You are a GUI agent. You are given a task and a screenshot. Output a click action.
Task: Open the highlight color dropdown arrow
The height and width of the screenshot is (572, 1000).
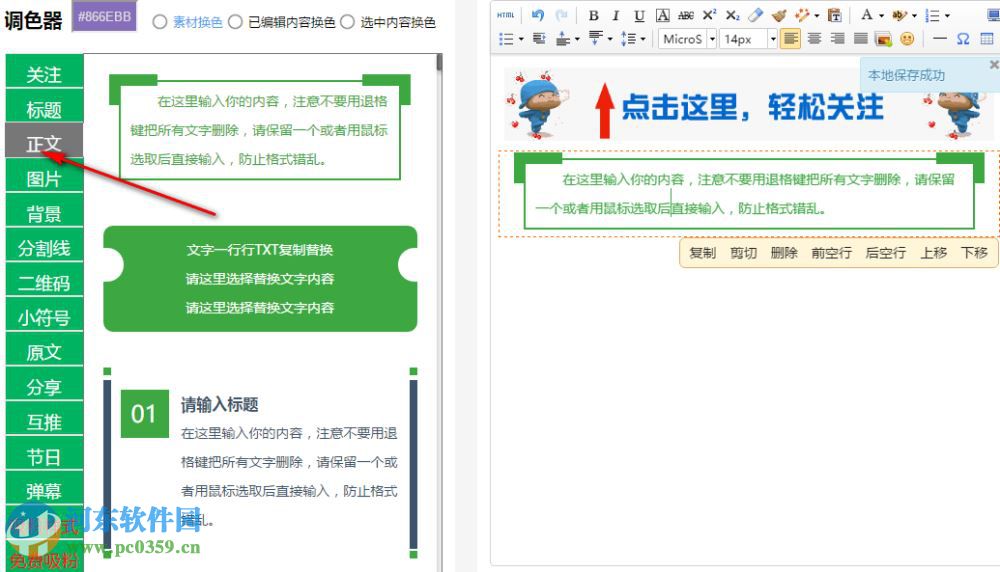[914, 15]
